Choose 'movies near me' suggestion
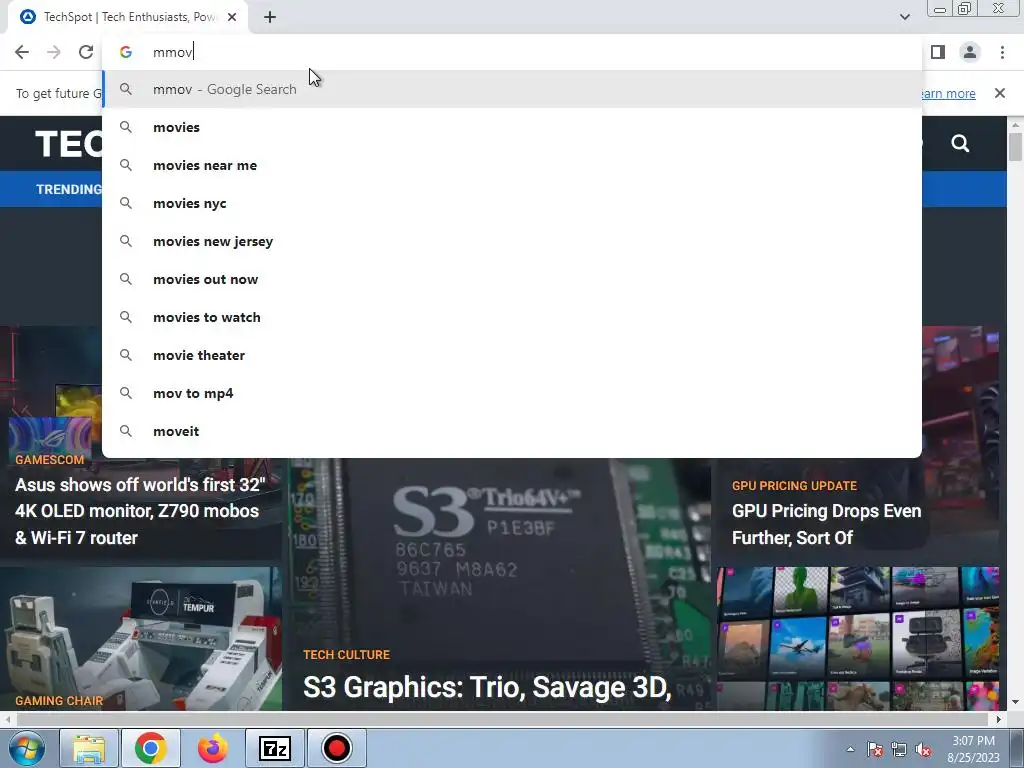The width and height of the screenshot is (1024, 768). 512,165
